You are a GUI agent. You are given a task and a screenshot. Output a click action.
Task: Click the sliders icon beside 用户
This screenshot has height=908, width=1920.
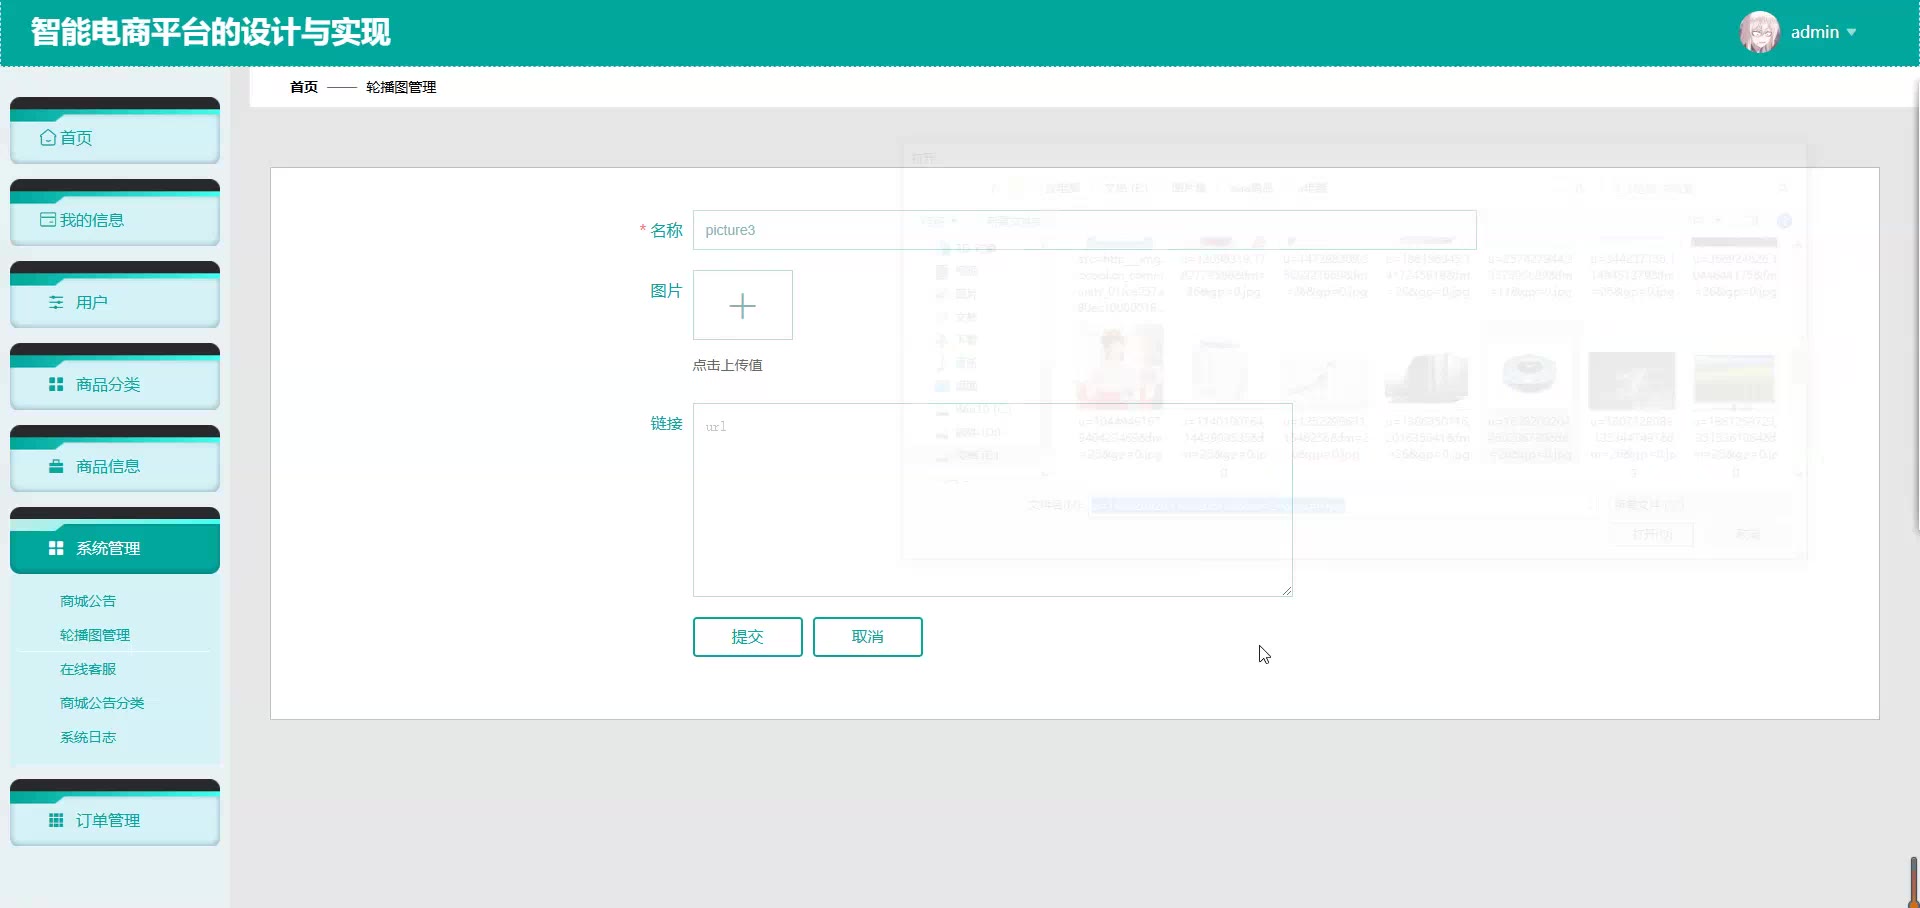click(56, 302)
